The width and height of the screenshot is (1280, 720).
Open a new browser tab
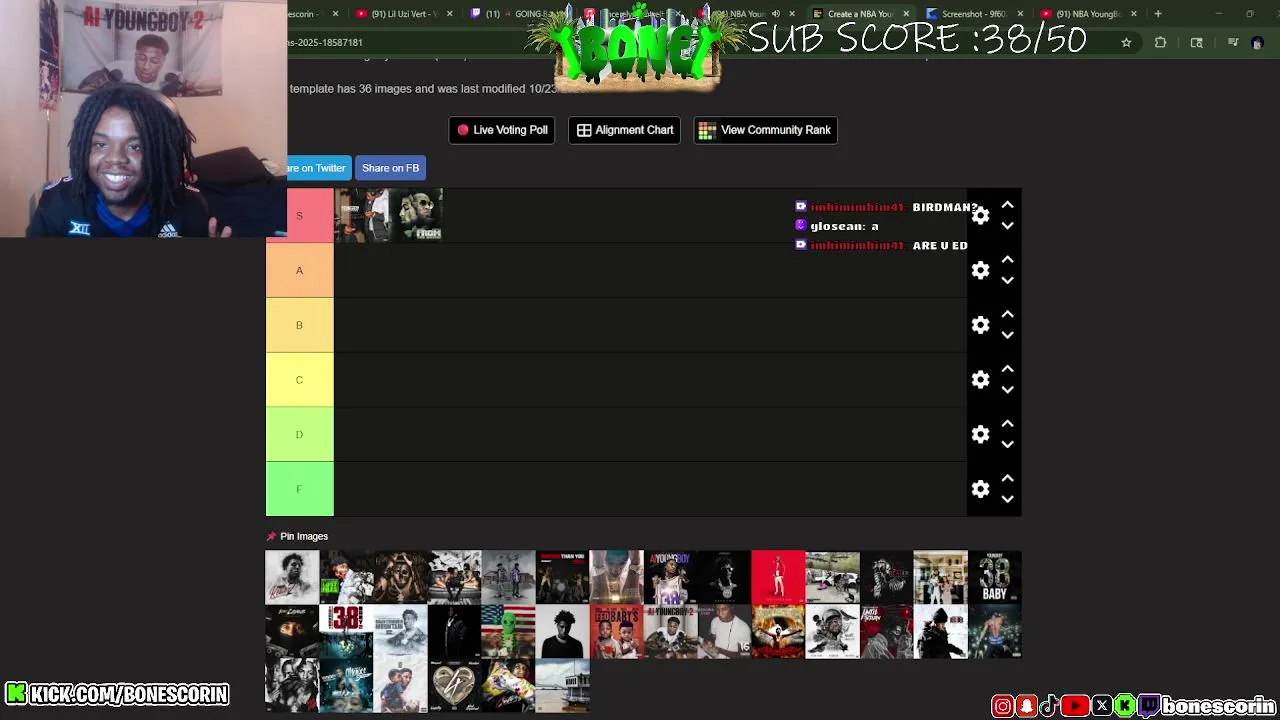(1158, 14)
